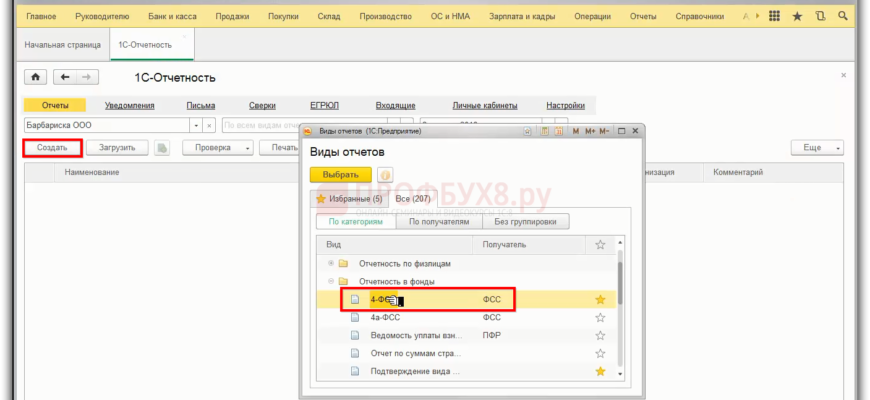Click the Создать button

click(x=52, y=148)
